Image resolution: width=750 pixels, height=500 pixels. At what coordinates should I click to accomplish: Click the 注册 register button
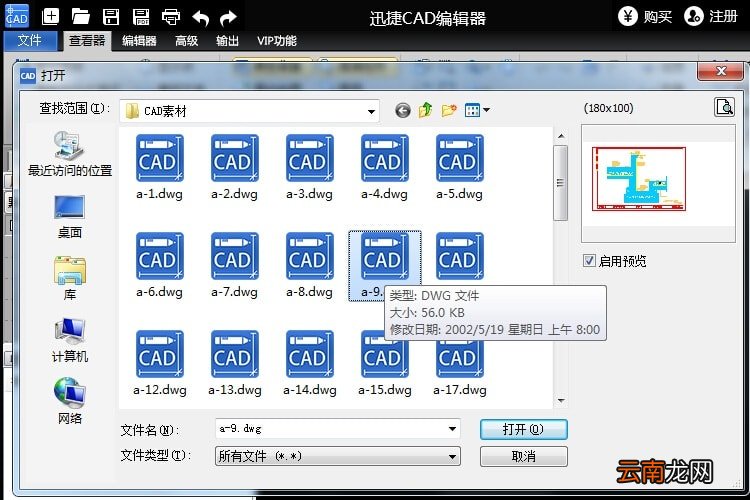click(x=711, y=16)
